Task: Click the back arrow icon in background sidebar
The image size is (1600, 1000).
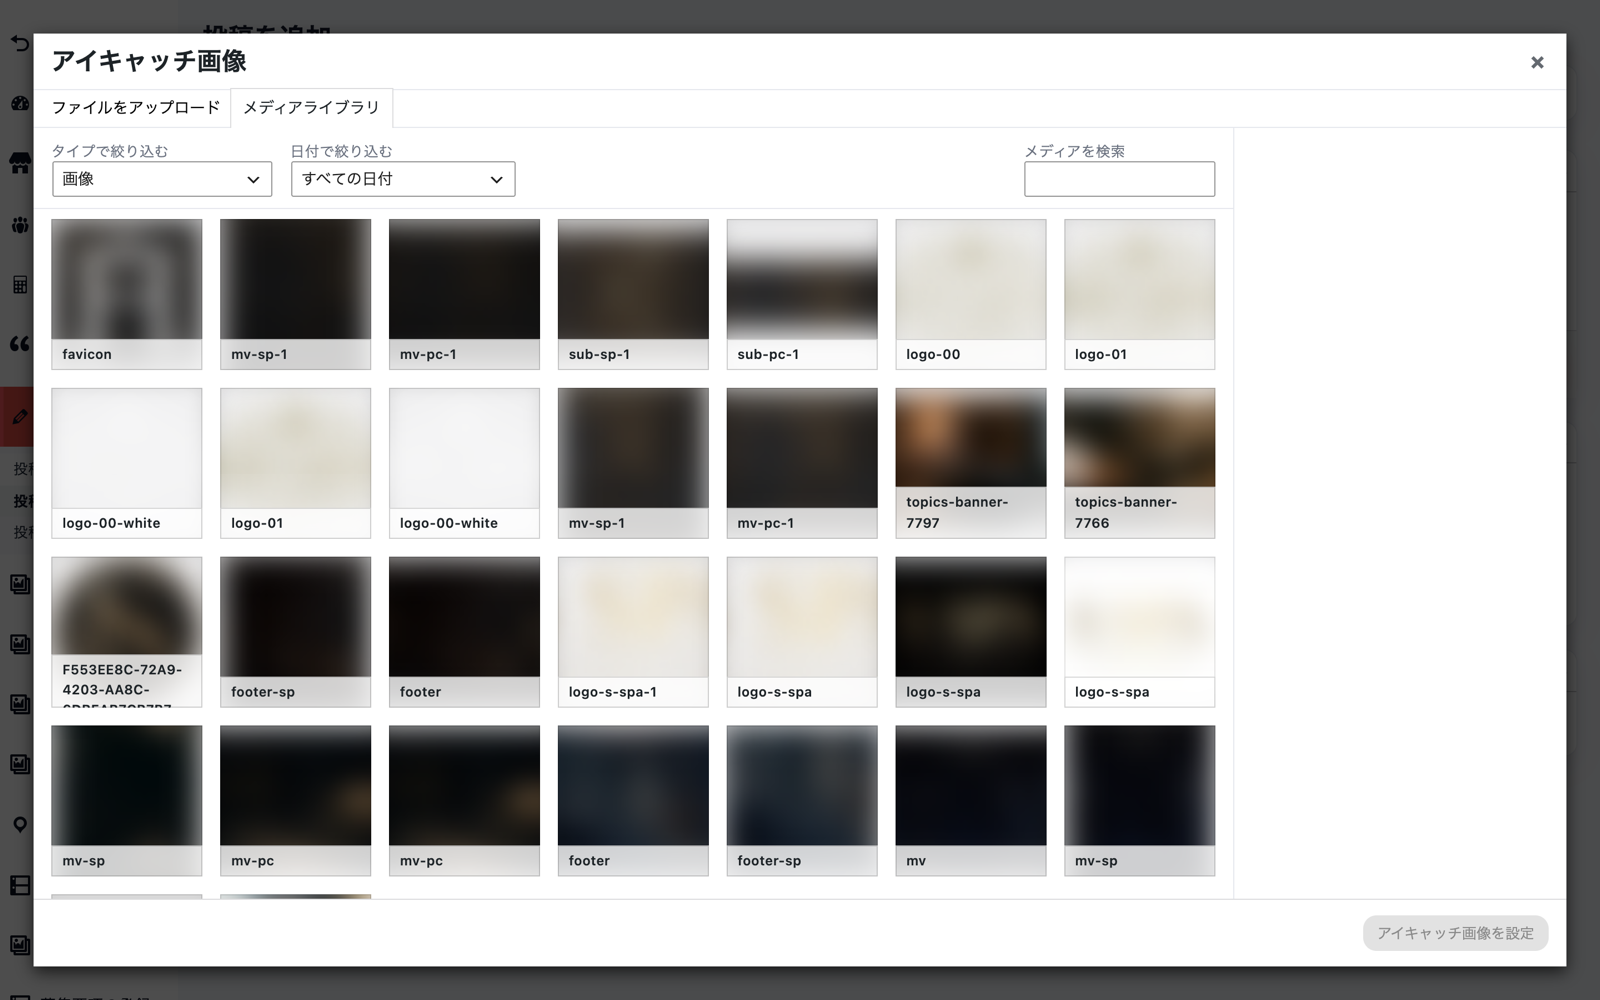Action: (20, 44)
